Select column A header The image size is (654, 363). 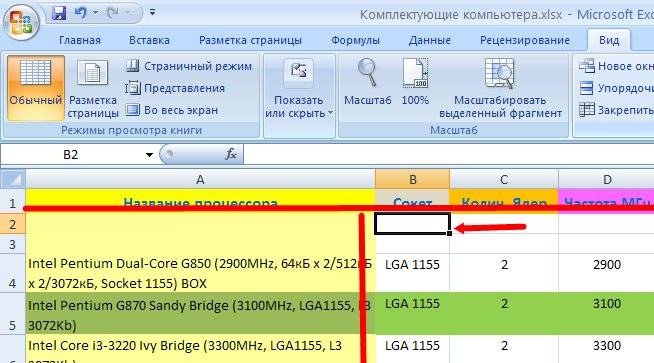tap(200, 179)
